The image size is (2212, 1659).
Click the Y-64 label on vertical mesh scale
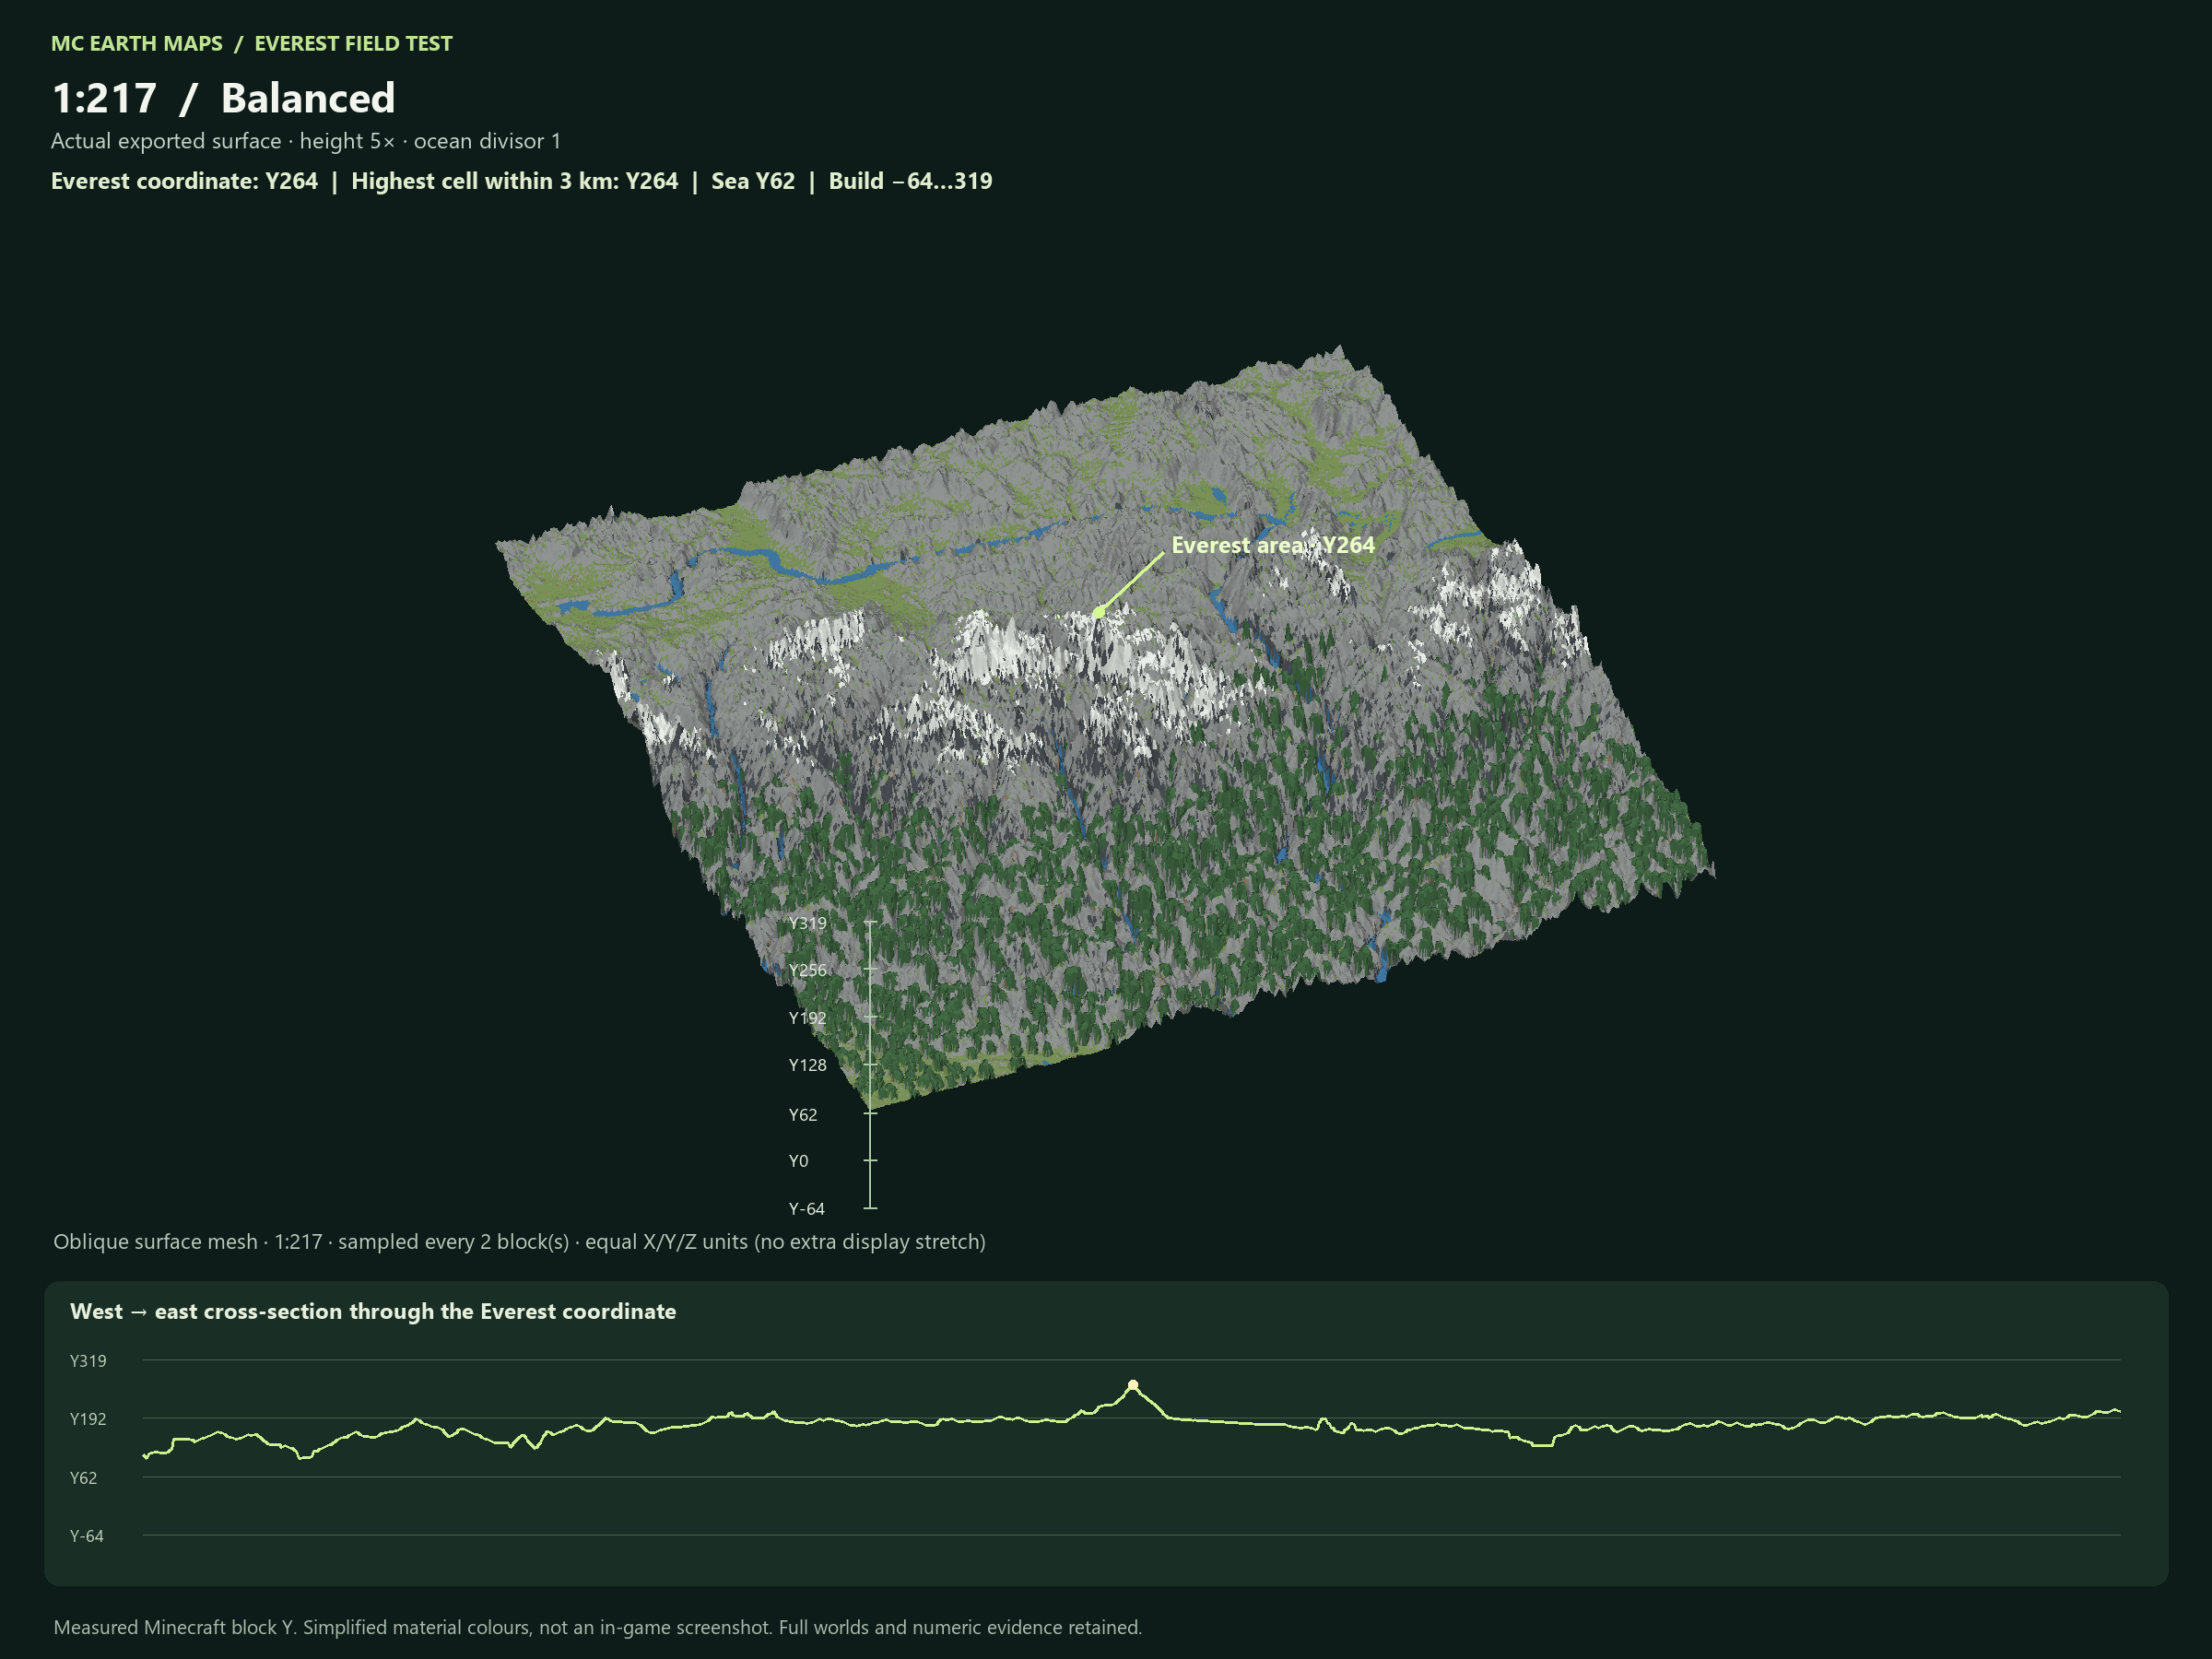(x=806, y=1209)
